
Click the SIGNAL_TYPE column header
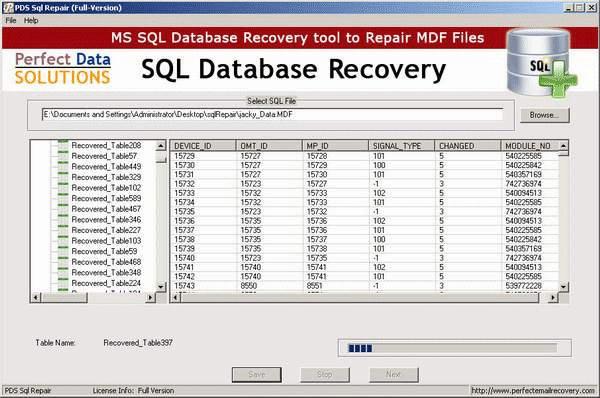pos(402,146)
